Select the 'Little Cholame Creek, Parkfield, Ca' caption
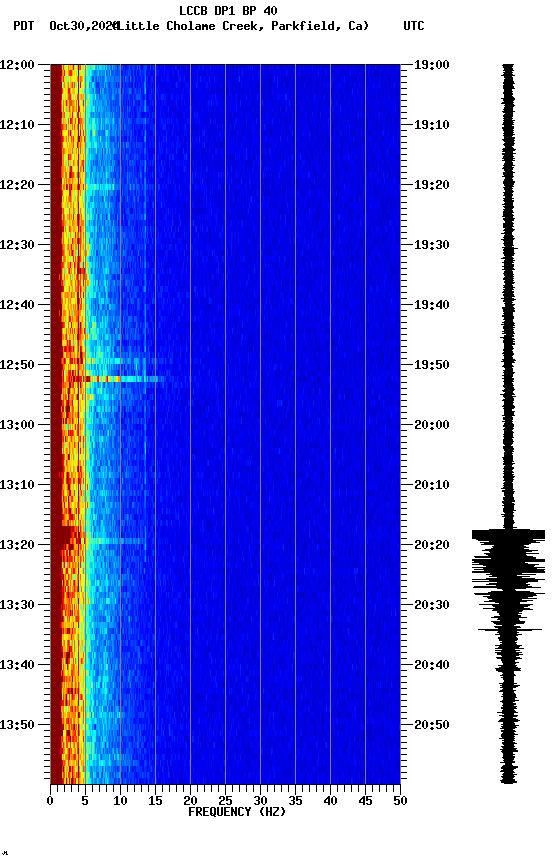Image resolution: width=552 pixels, height=864 pixels. [x=243, y=26]
